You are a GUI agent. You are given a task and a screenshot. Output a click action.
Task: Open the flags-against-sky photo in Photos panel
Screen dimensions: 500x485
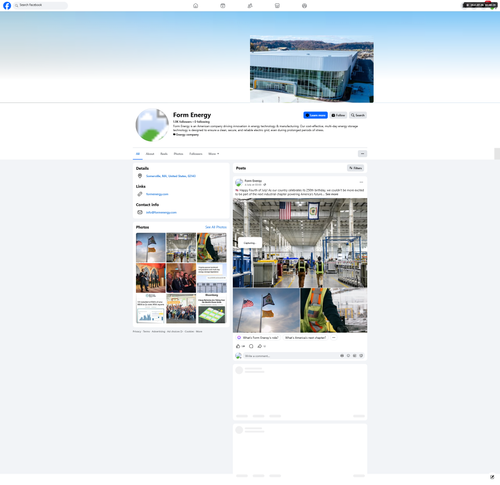click(x=151, y=247)
